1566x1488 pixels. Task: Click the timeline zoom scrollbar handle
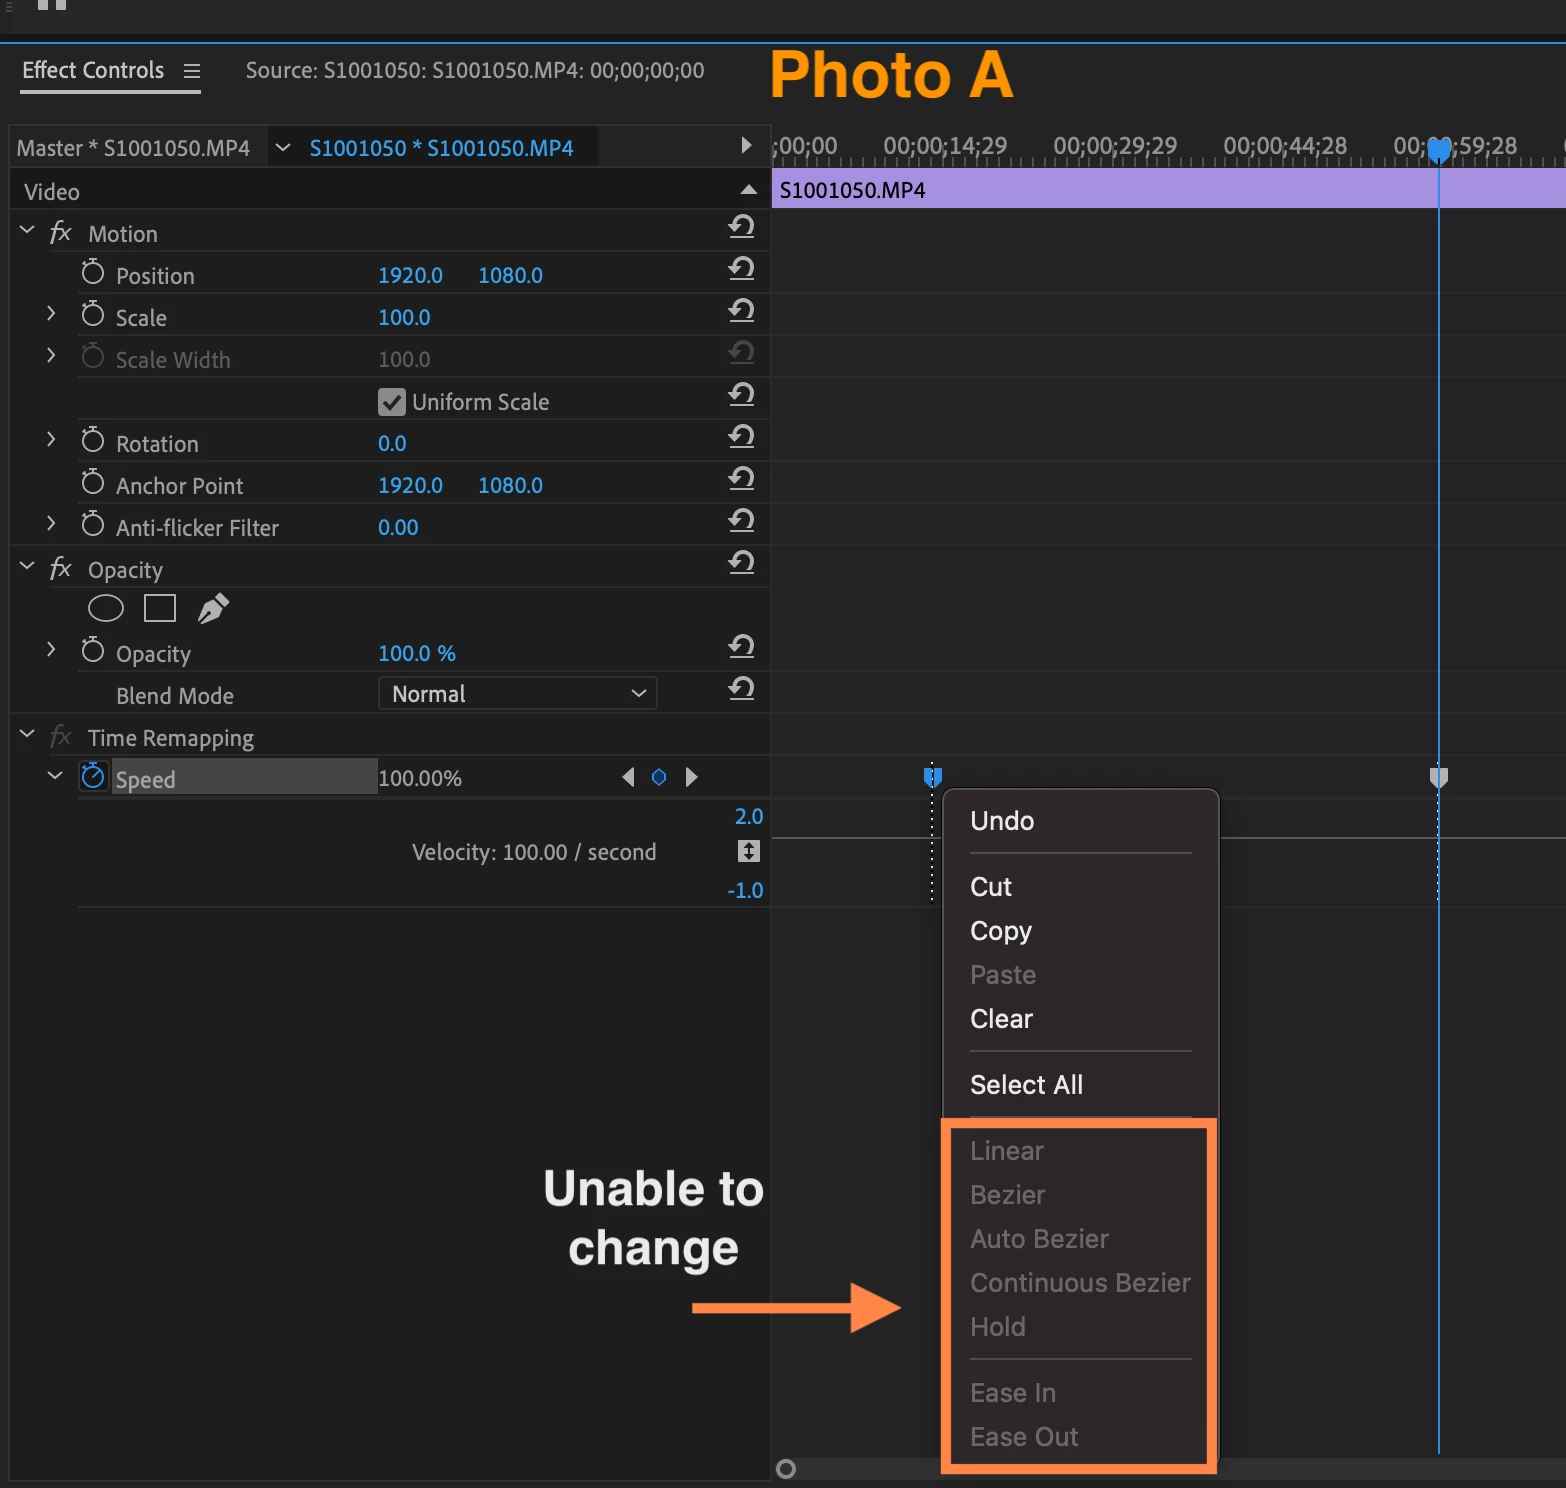[x=786, y=1468]
